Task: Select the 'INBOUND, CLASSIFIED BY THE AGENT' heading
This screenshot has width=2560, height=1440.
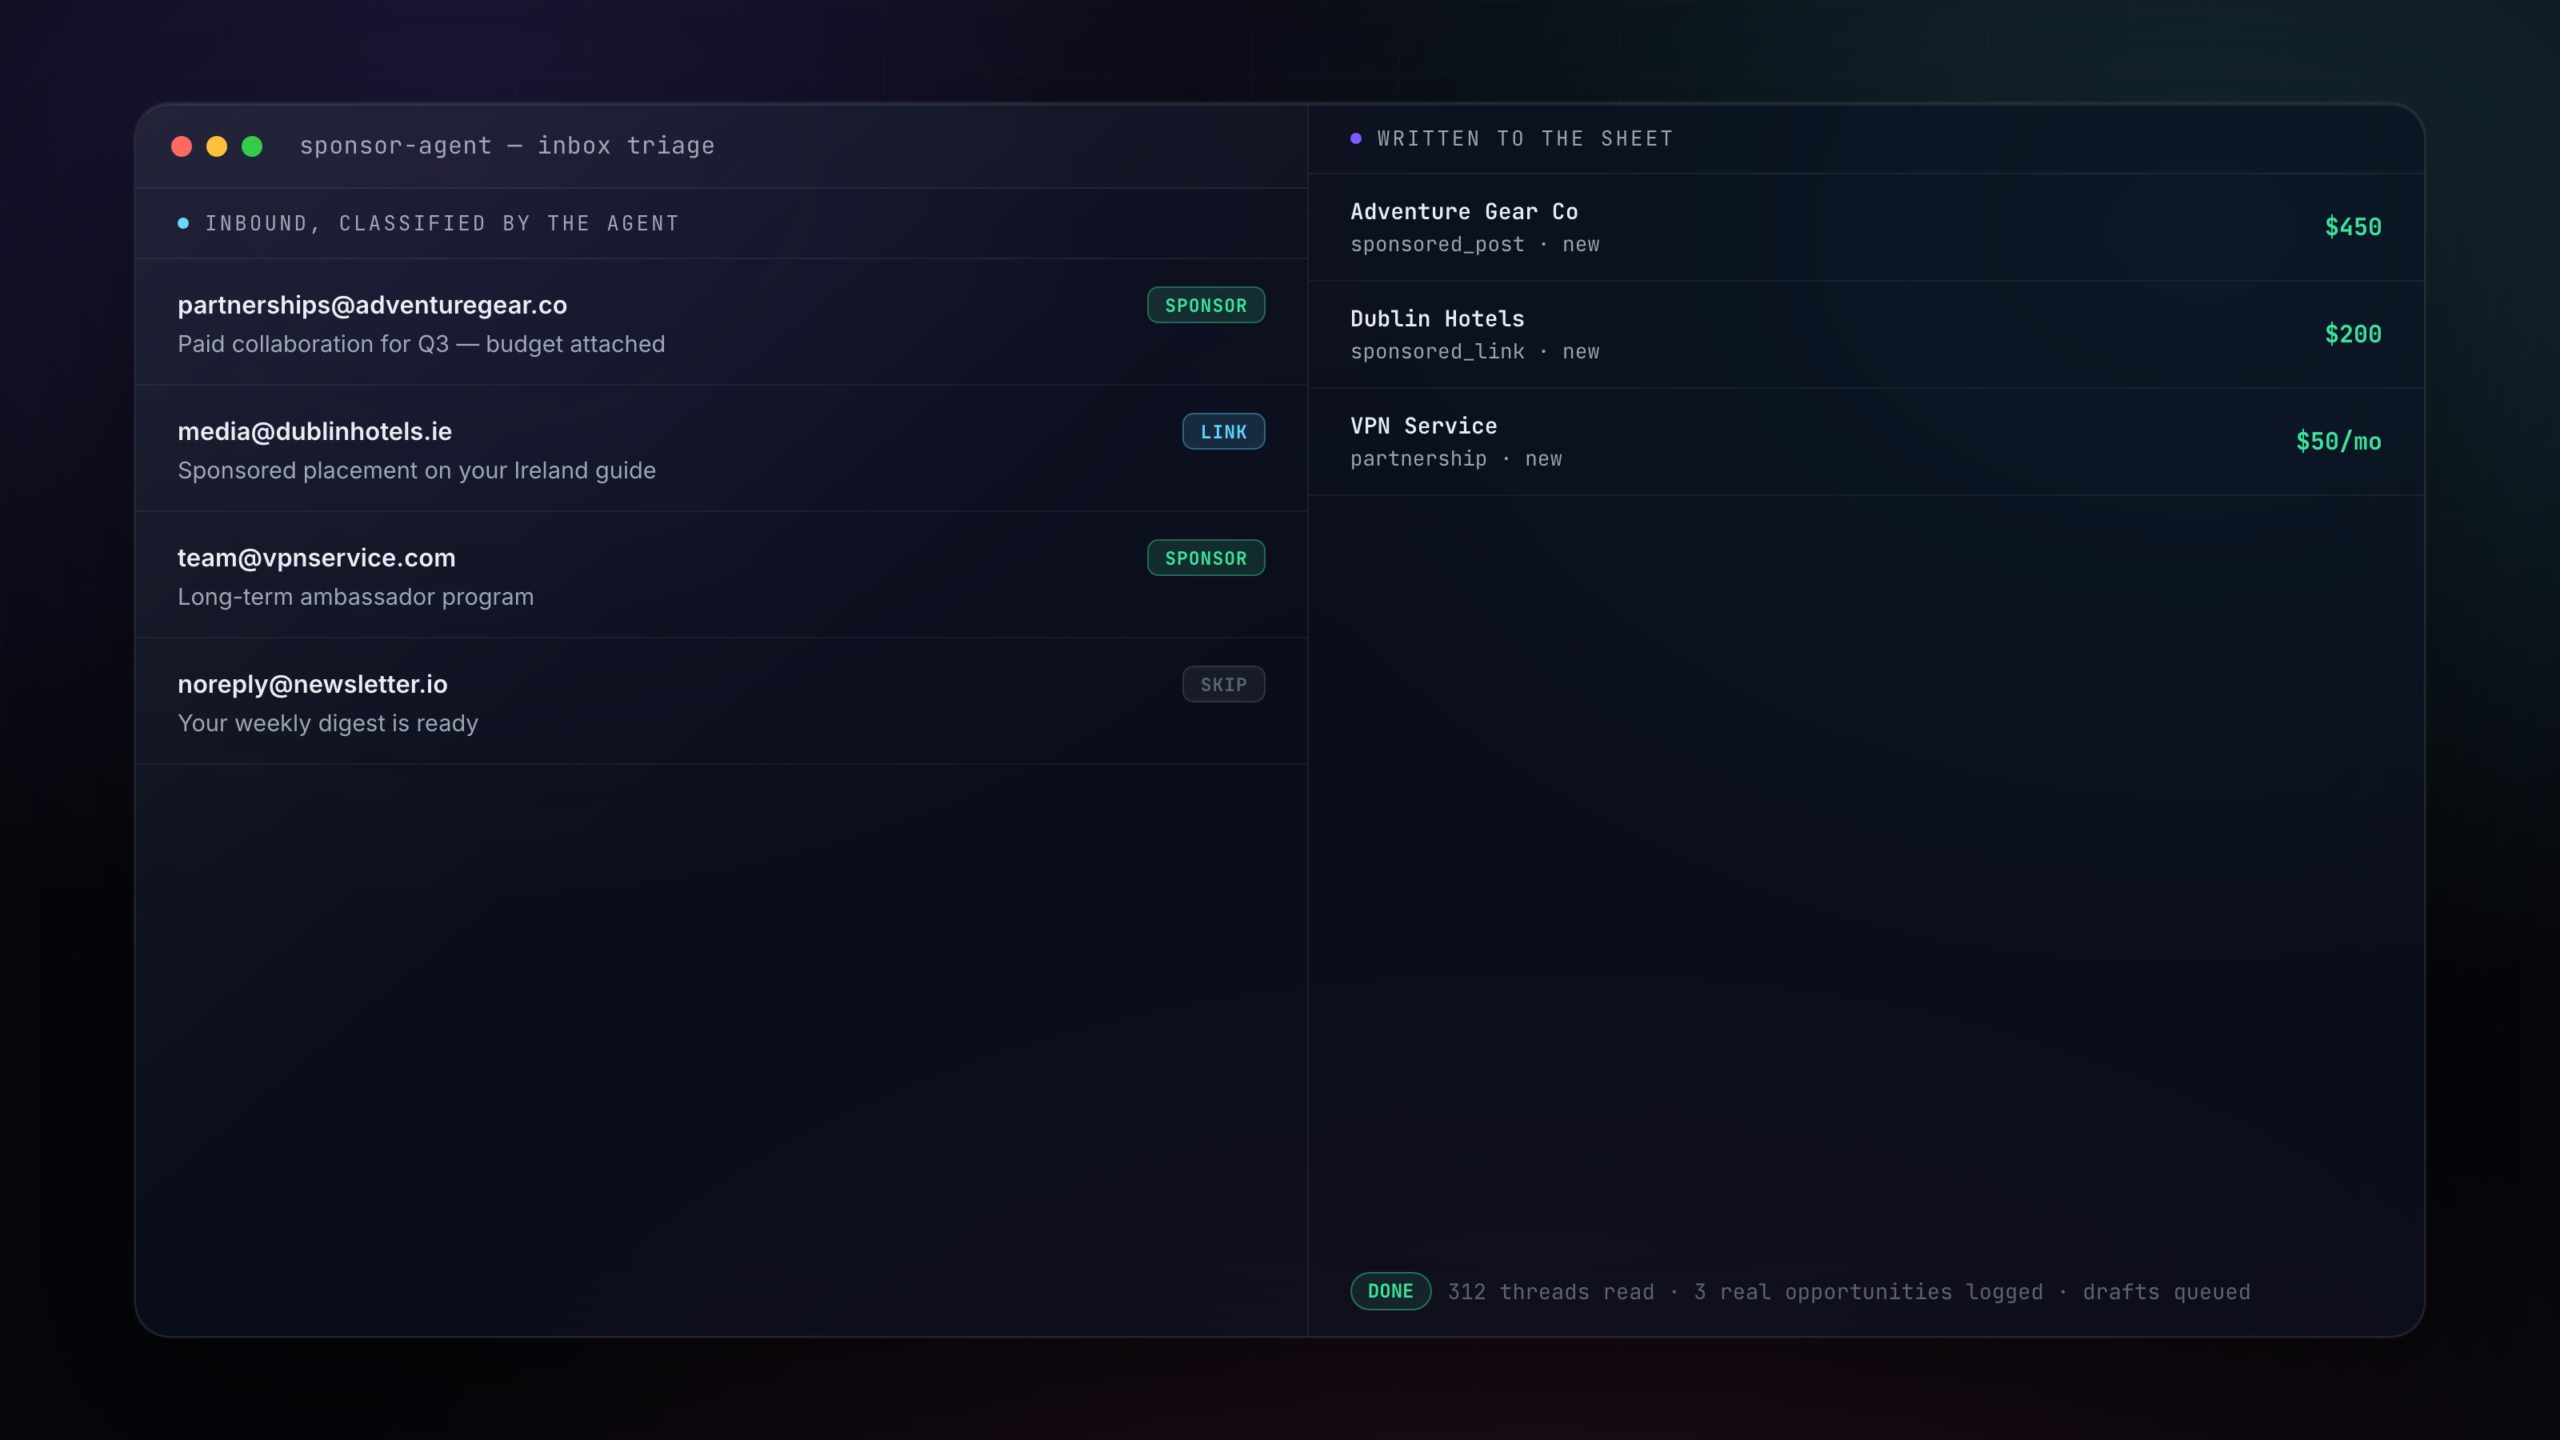Action: click(442, 224)
